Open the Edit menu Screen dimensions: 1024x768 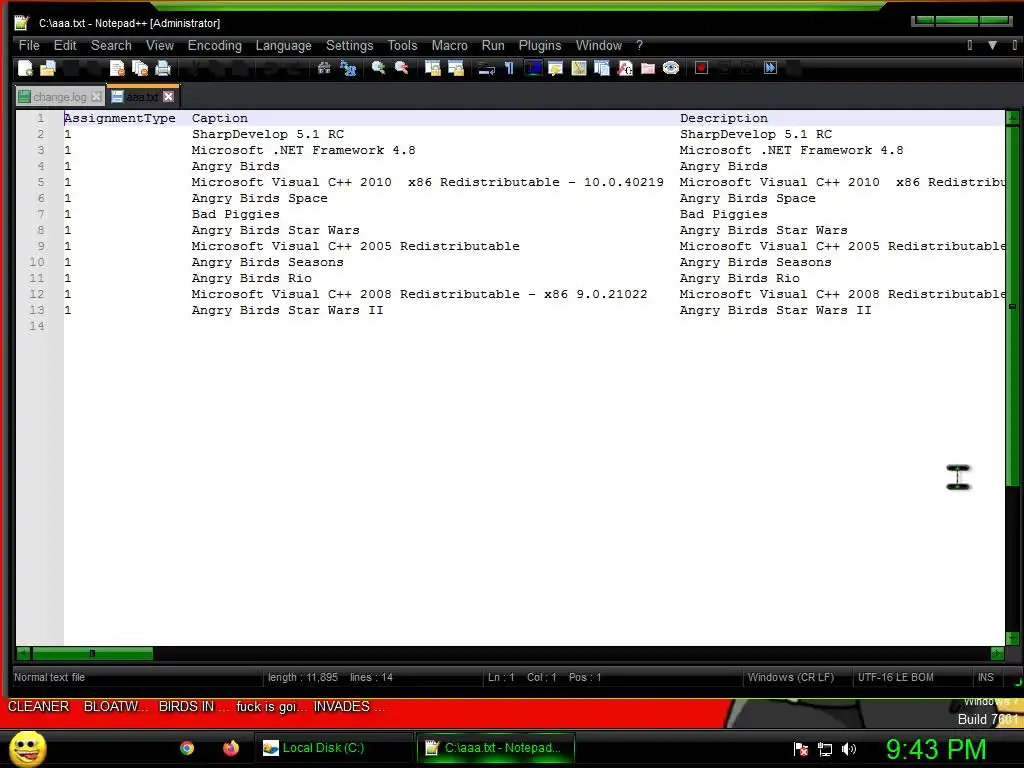[65, 45]
